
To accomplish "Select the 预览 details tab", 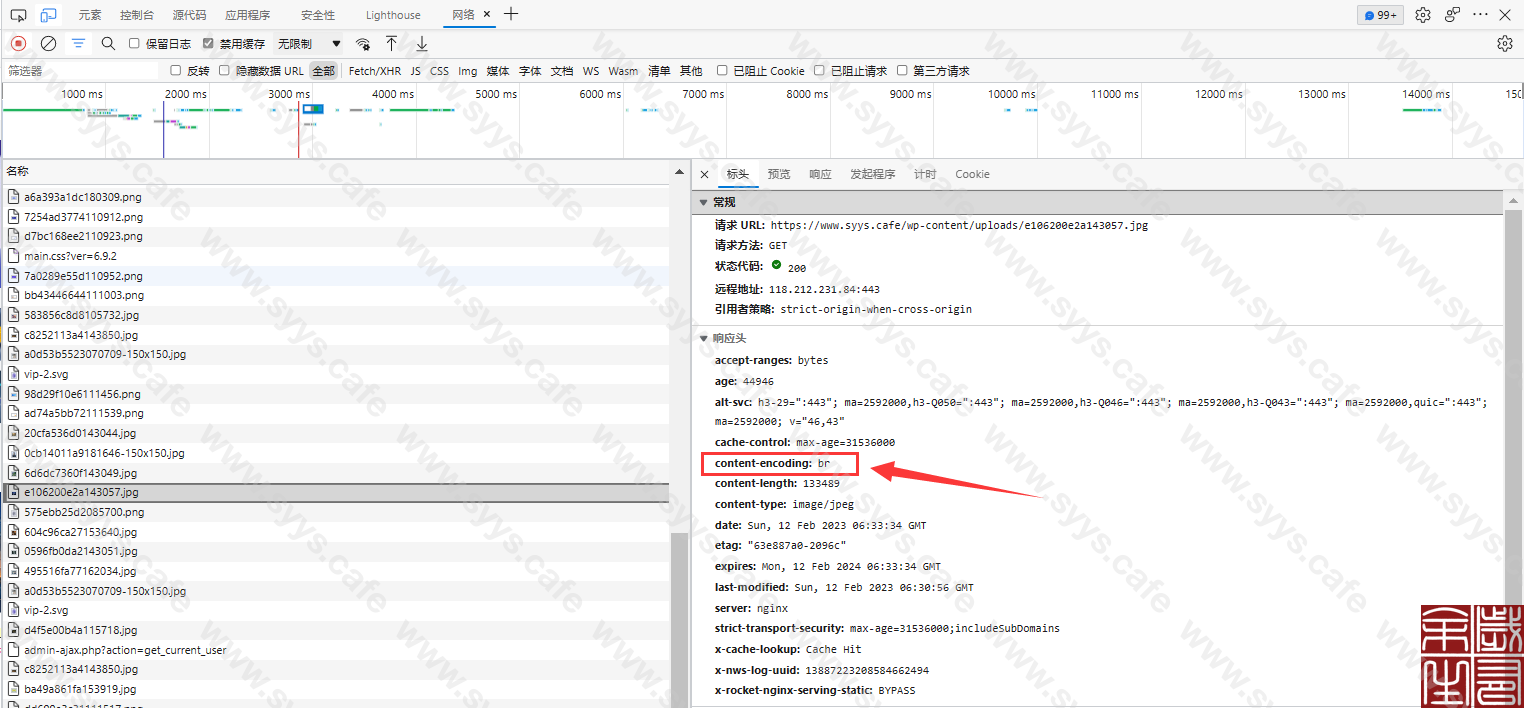I will tap(779, 174).
